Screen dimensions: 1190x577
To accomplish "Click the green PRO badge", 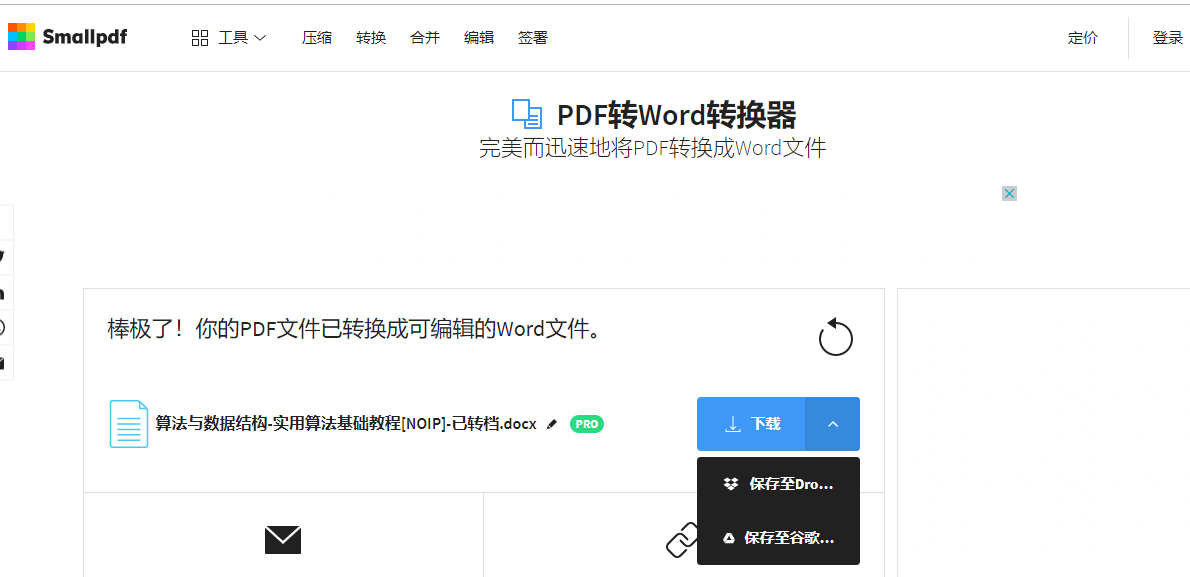I will 587,424.
